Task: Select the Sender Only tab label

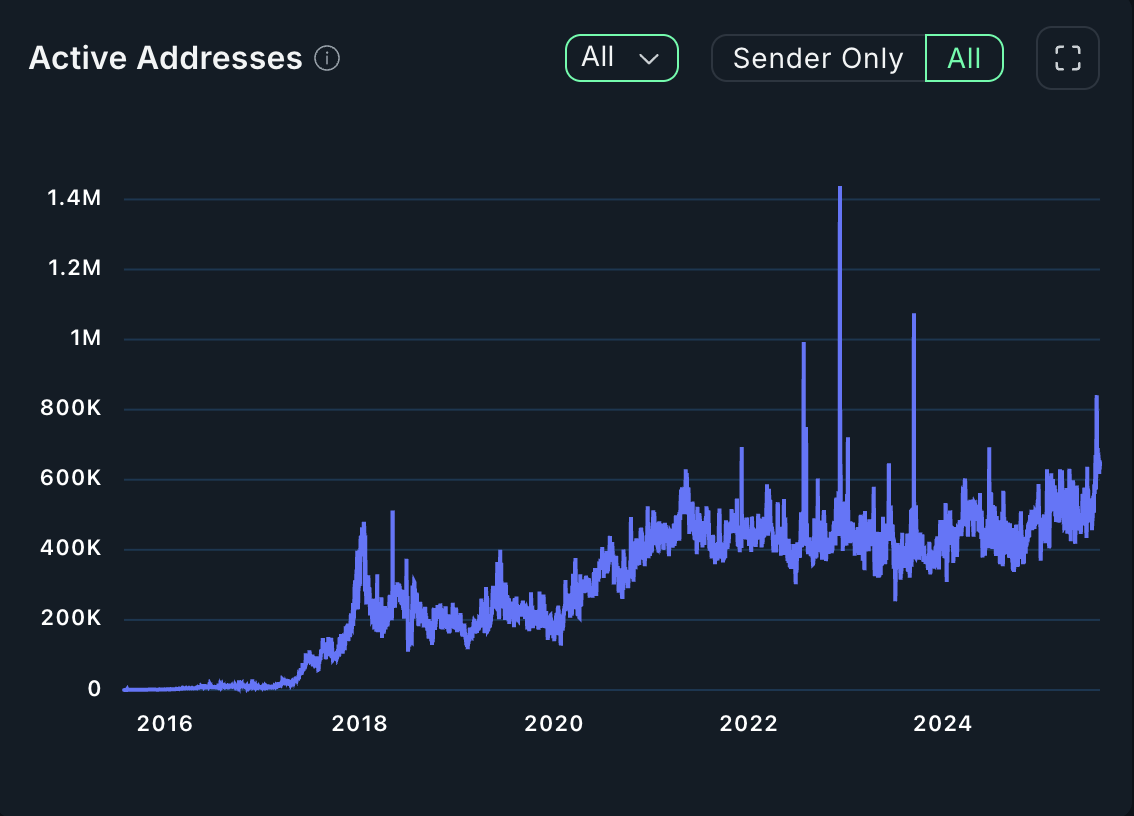Action: pos(817,59)
